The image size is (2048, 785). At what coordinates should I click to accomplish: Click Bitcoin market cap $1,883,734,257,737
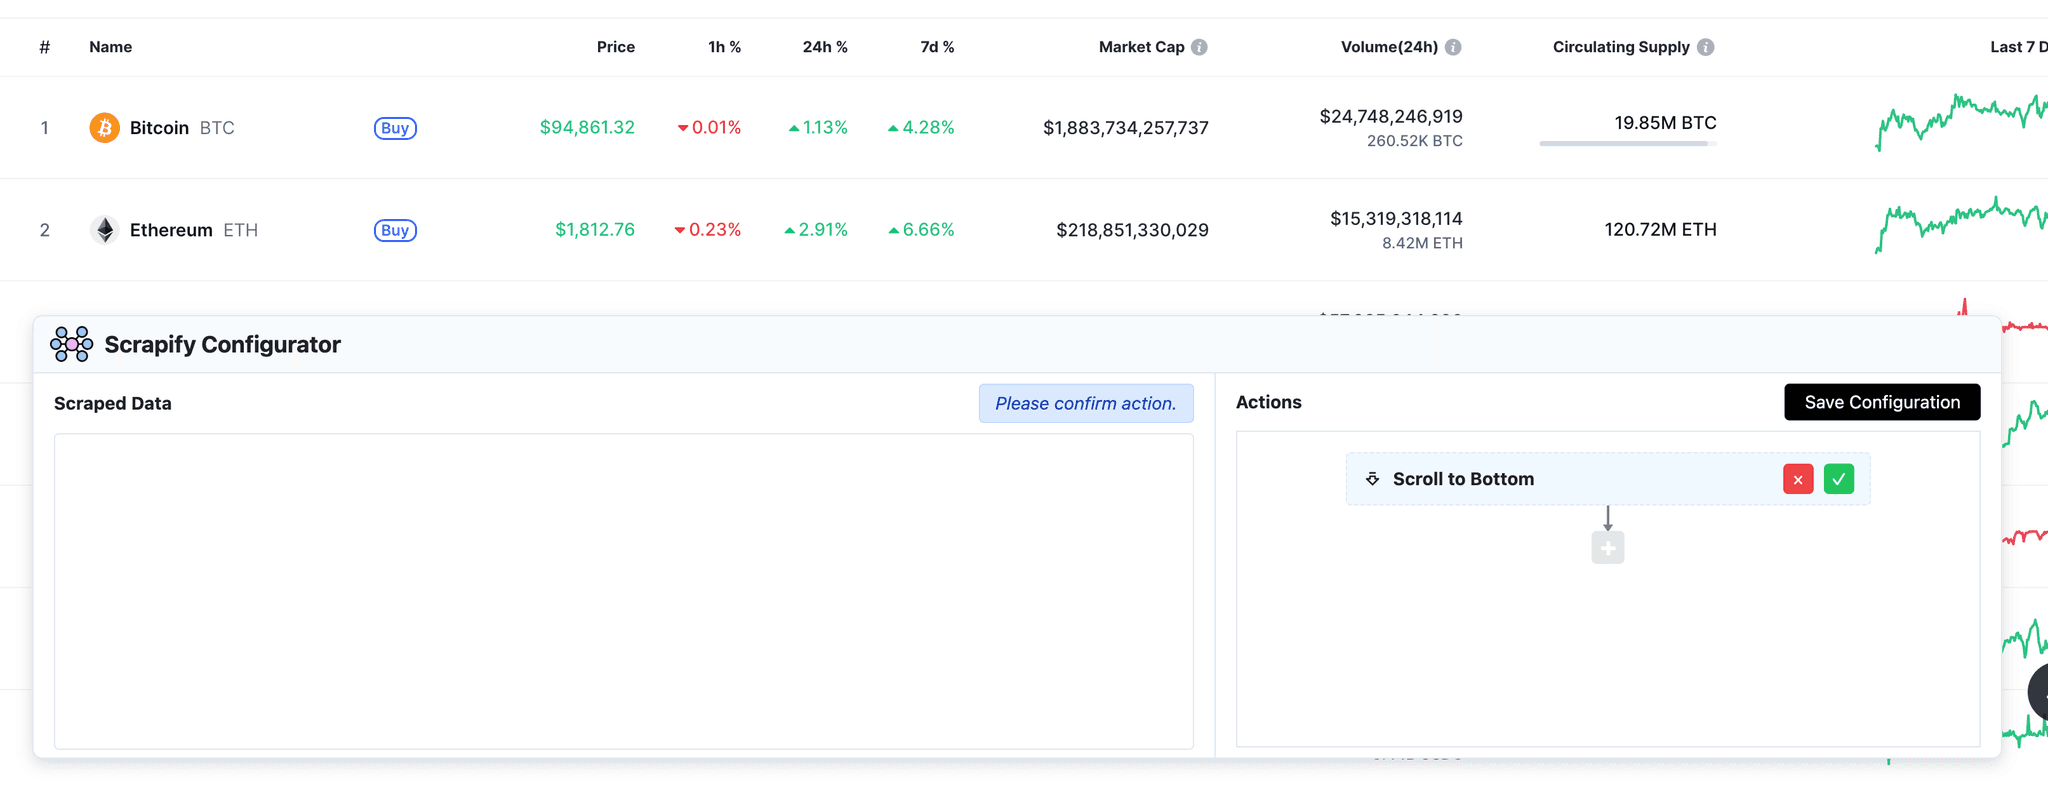(1126, 128)
